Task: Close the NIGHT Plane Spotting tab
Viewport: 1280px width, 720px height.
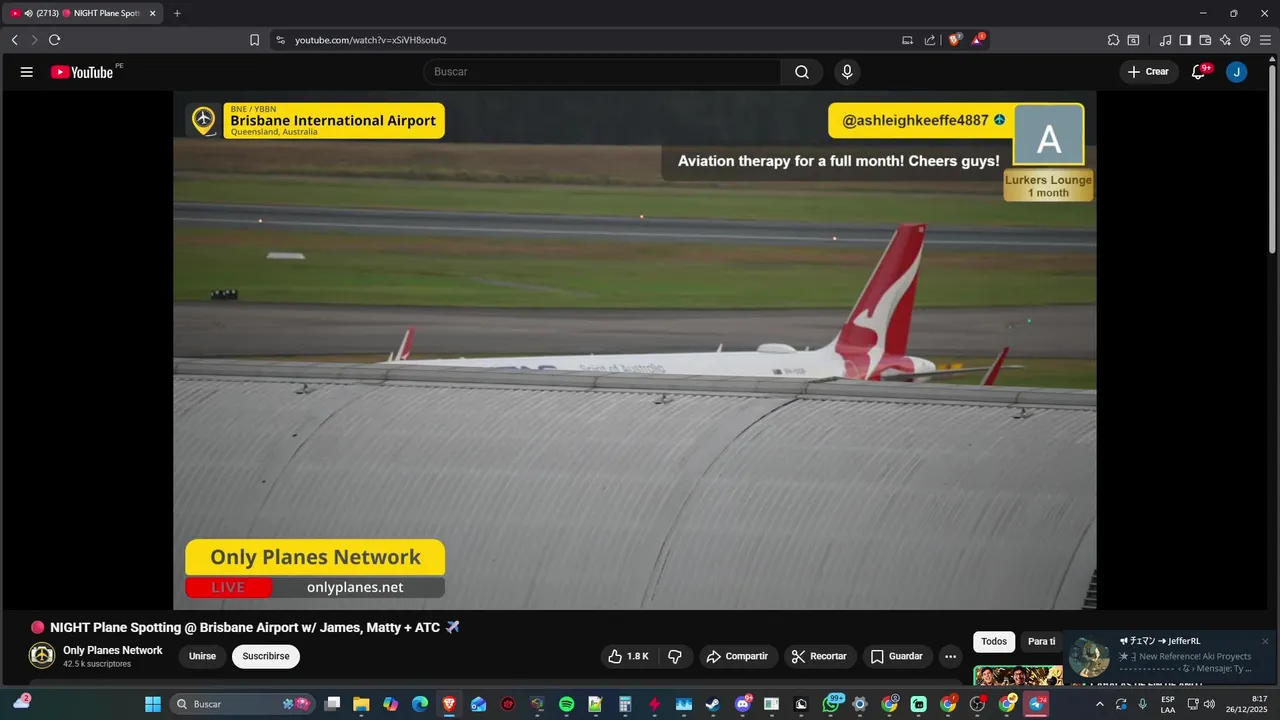Action: 153,13
